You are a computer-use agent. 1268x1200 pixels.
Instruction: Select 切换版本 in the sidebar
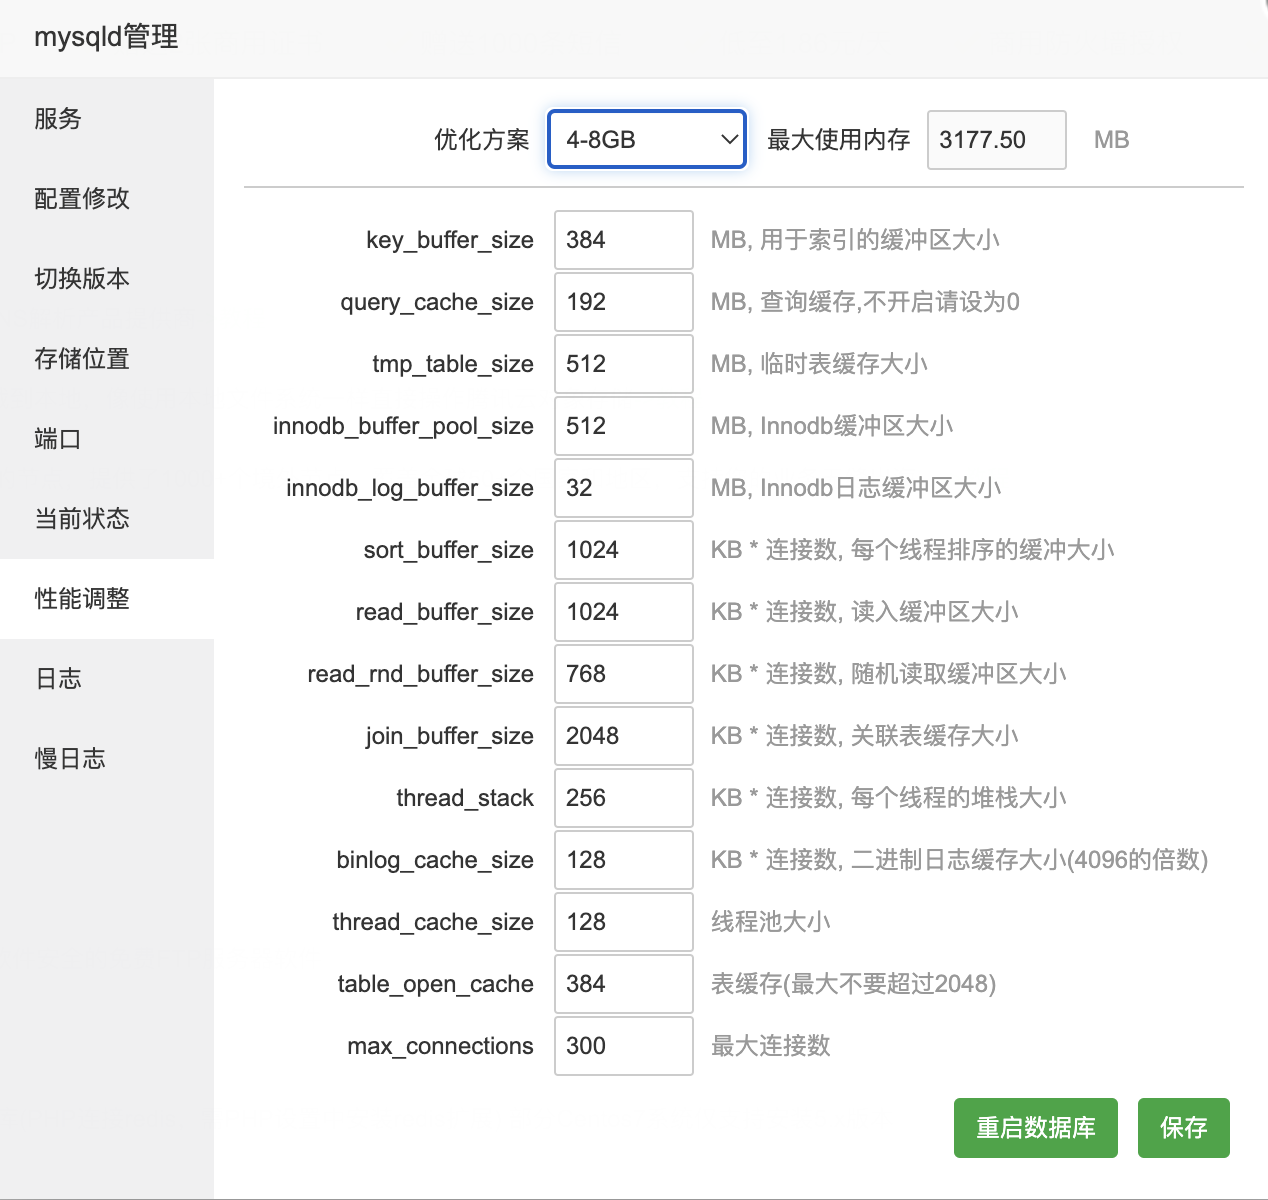[x=81, y=279]
